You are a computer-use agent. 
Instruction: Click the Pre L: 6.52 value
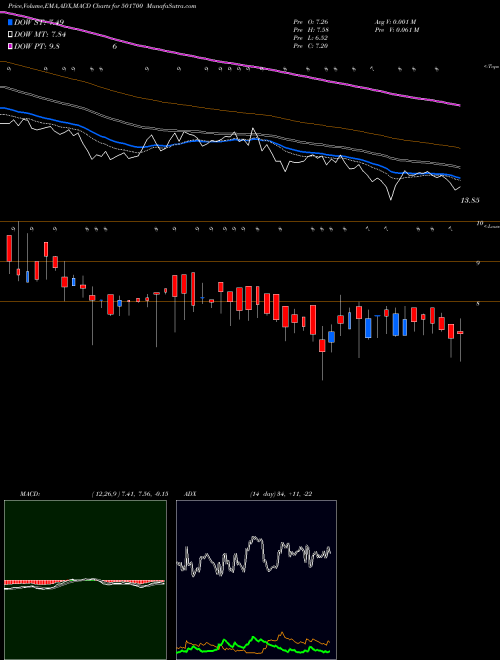click(x=311, y=38)
